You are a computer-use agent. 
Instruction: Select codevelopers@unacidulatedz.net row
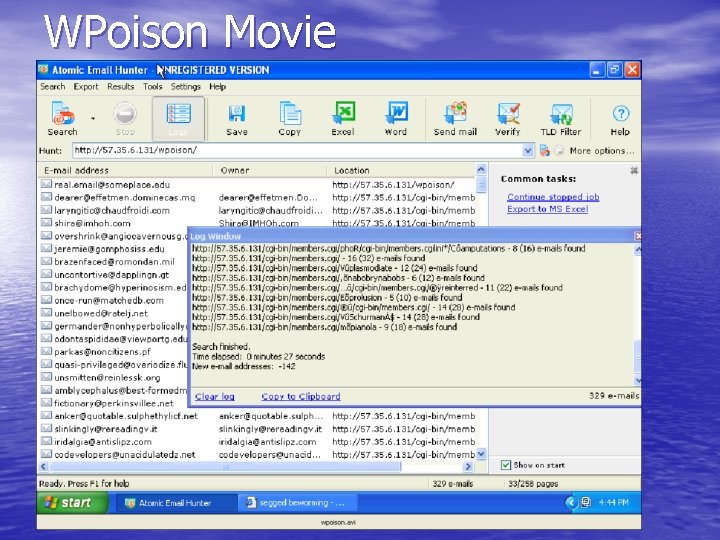coord(257,455)
